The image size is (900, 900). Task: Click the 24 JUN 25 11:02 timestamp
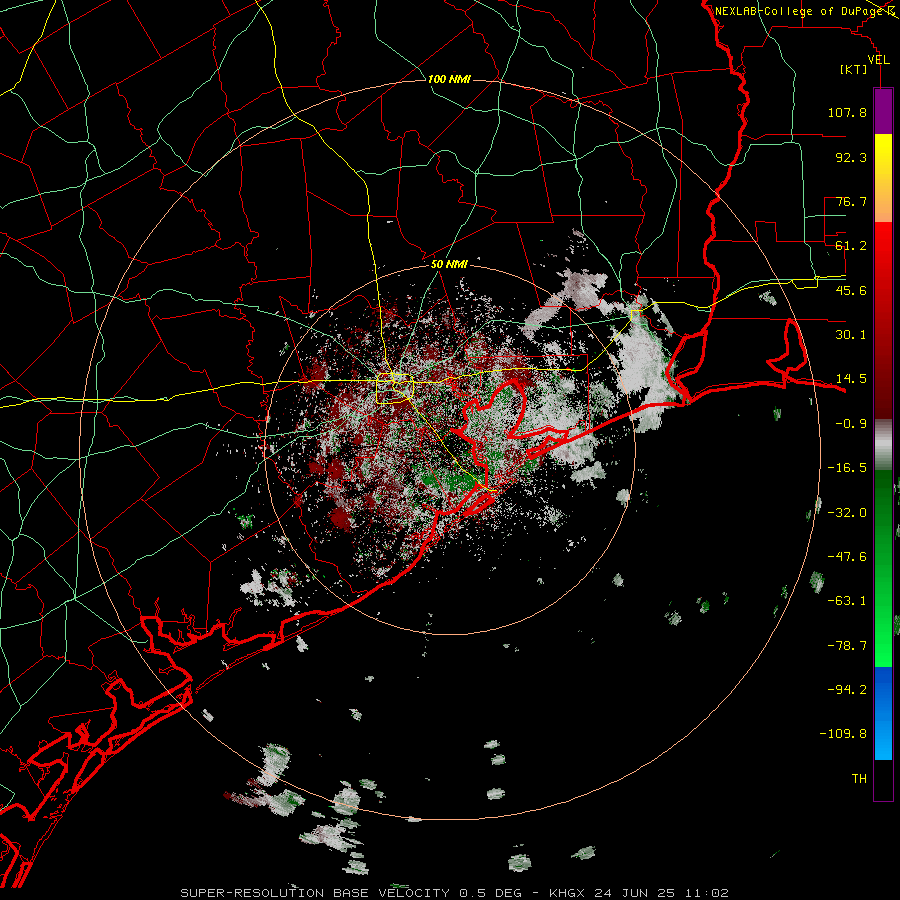[x=661, y=893]
